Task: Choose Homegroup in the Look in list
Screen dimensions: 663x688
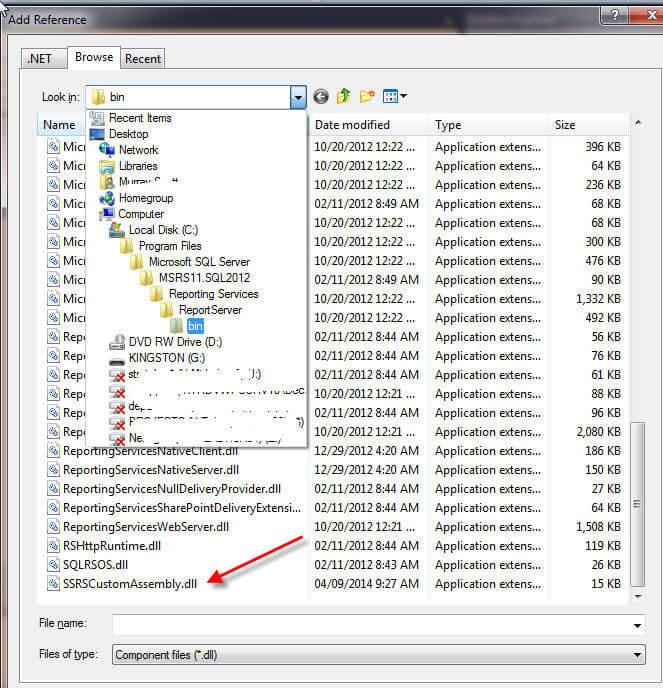Action: 146,198
